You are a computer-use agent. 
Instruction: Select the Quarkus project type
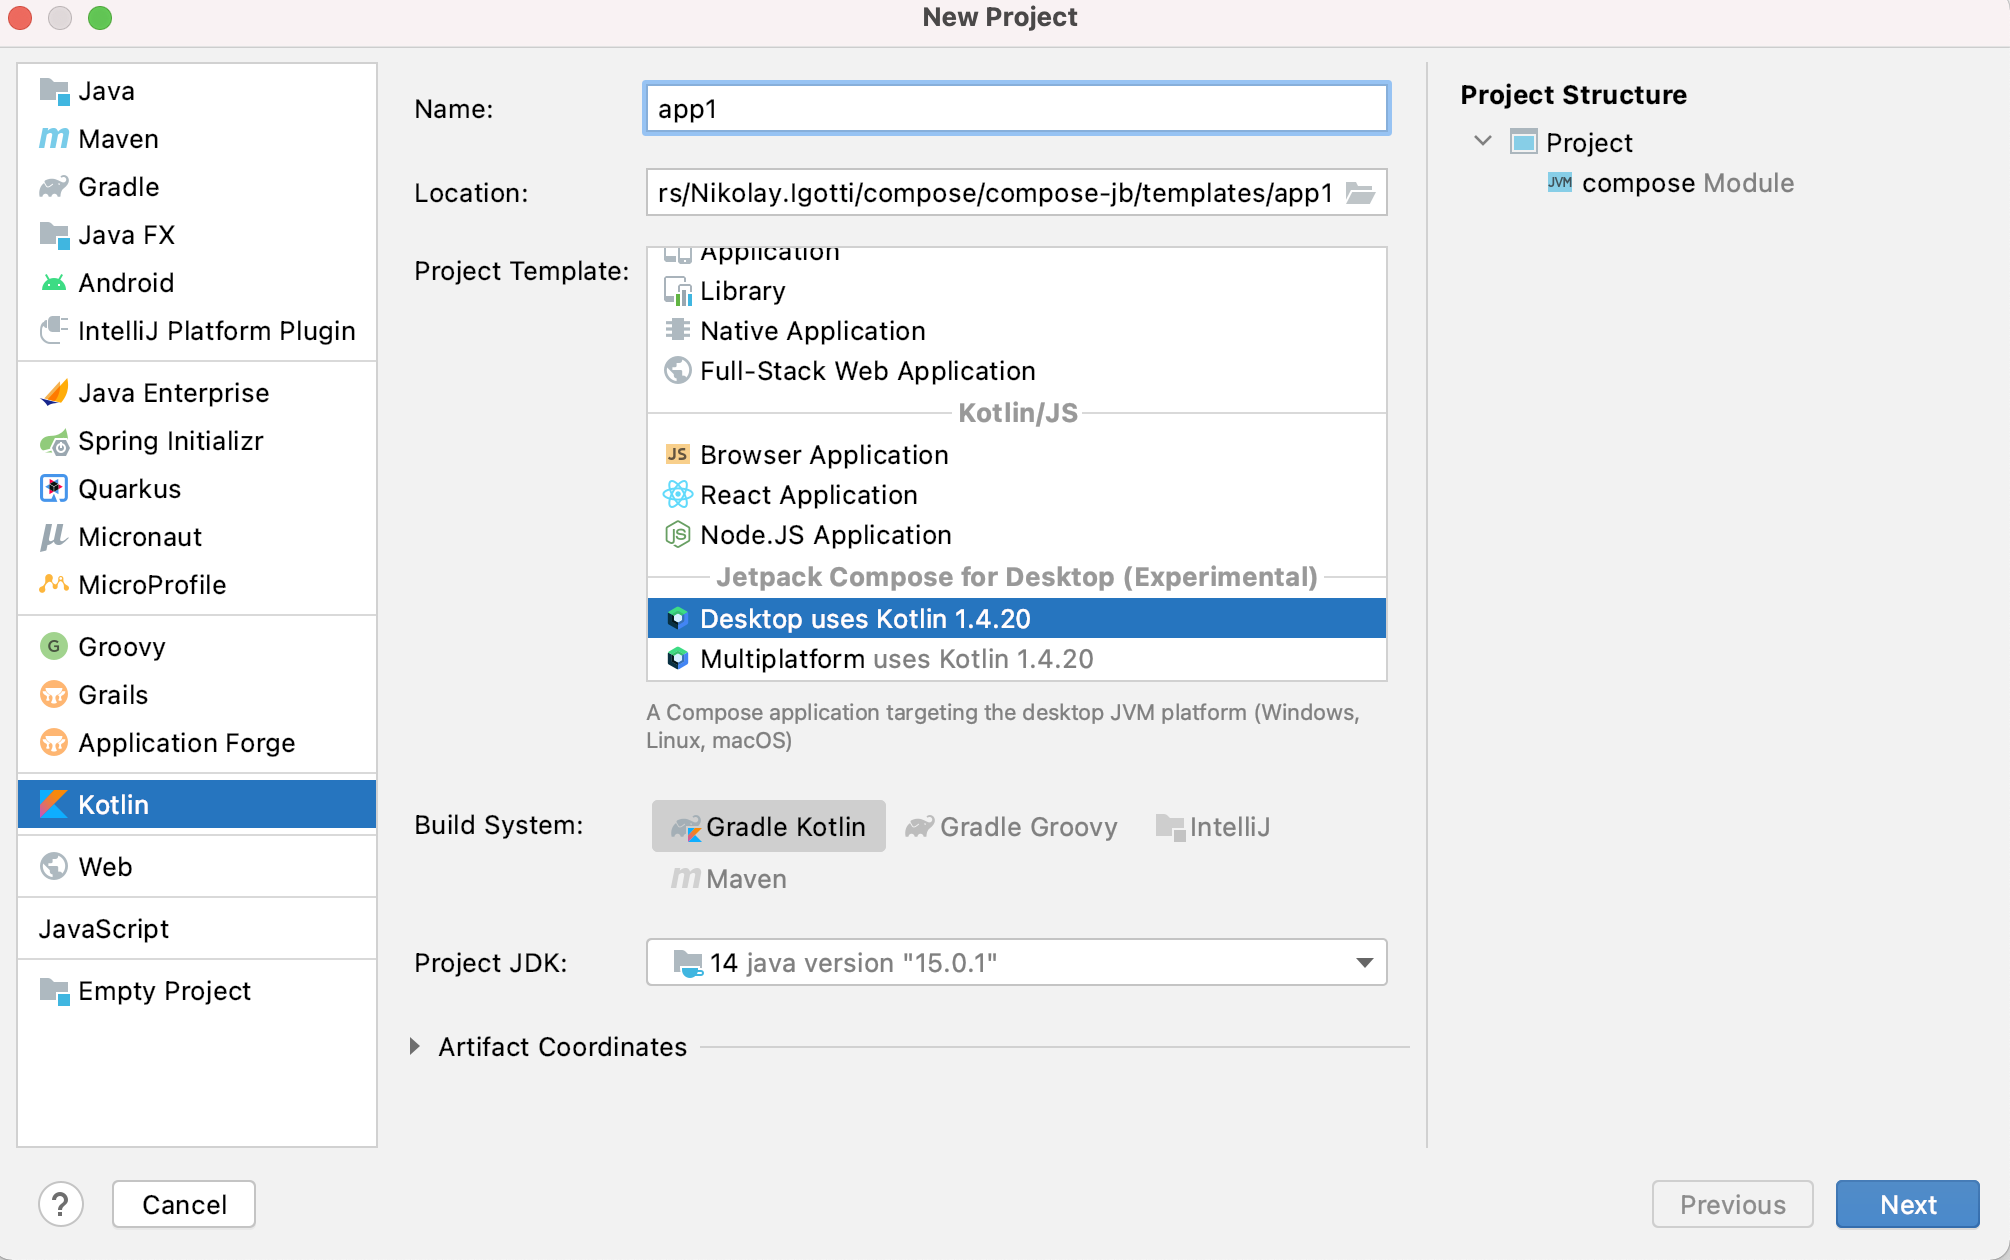(x=128, y=488)
